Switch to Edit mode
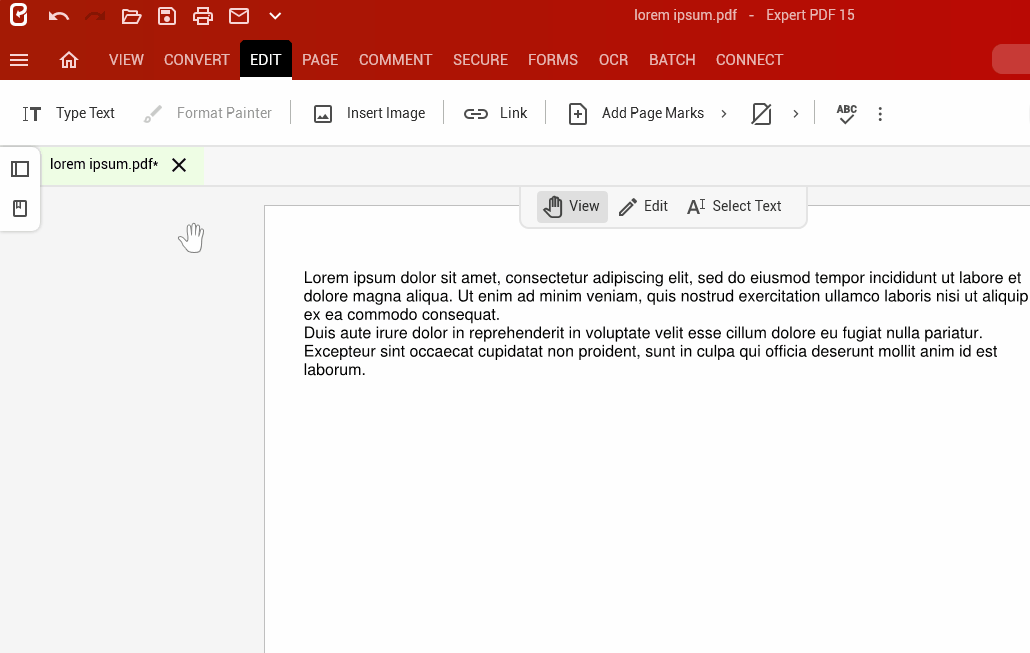This screenshot has width=1030, height=653. (x=644, y=206)
